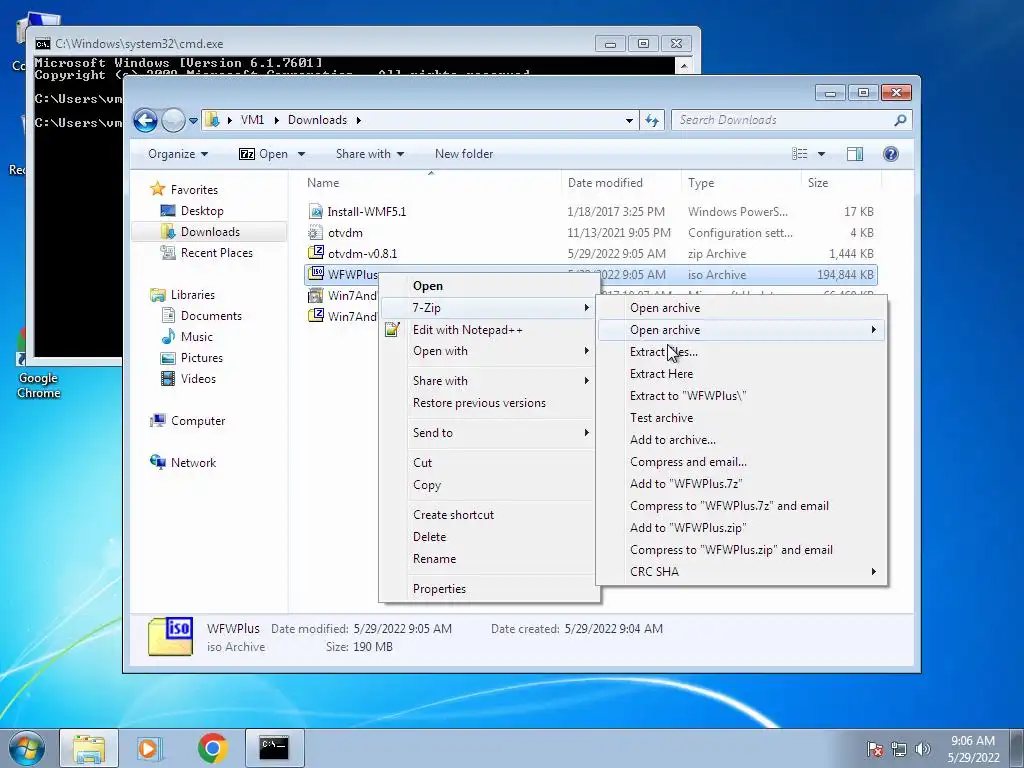Screen dimensions: 1024x768
Task: Click the Windows Start orb
Action: click(27, 748)
